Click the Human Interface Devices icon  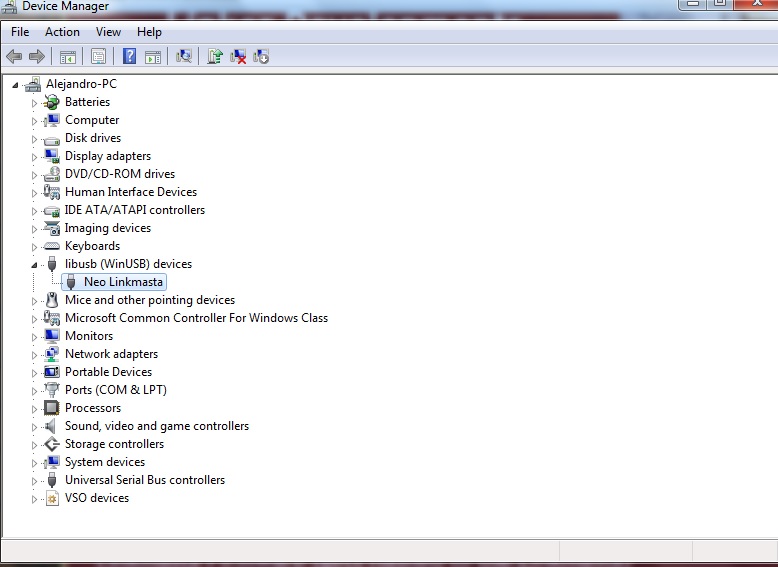coord(52,192)
